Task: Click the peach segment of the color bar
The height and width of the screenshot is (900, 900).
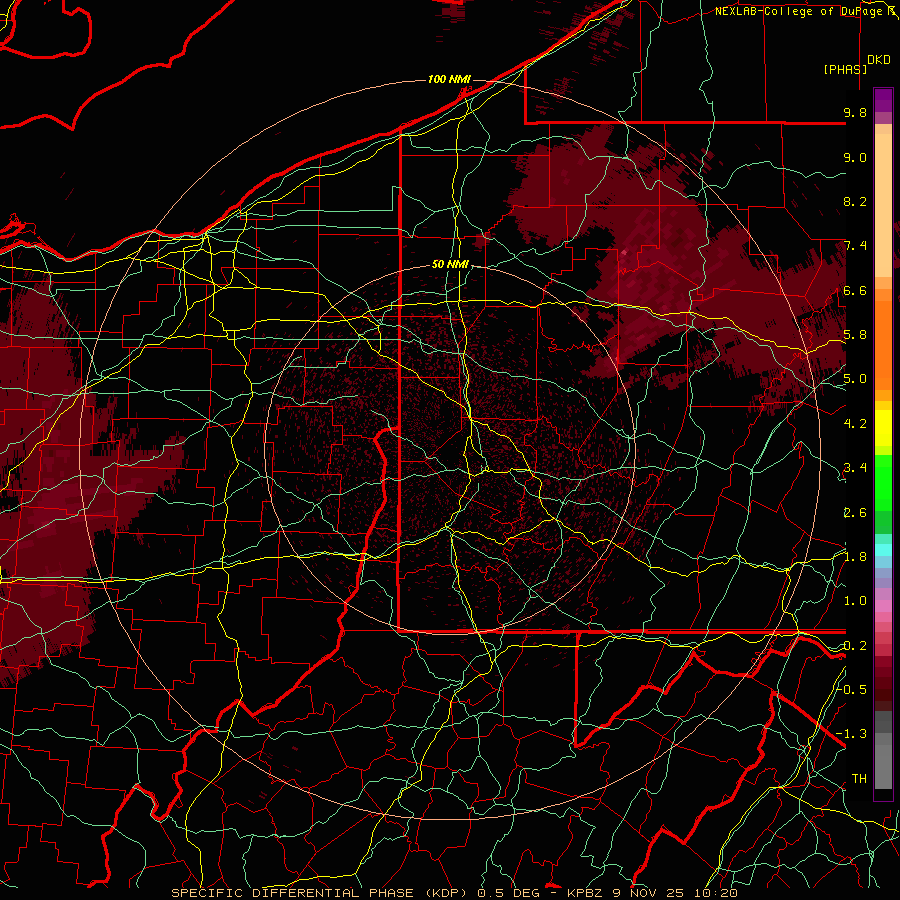Action: pos(883,205)
